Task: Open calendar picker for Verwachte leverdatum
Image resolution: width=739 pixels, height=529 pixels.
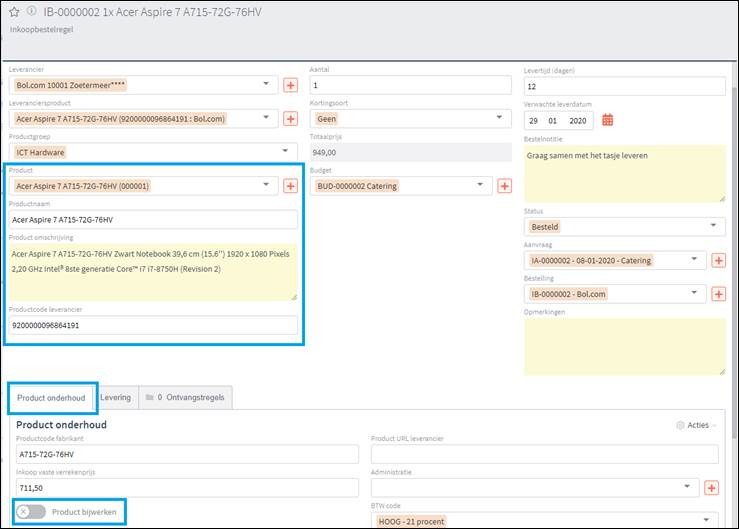Action: [608, 120]
